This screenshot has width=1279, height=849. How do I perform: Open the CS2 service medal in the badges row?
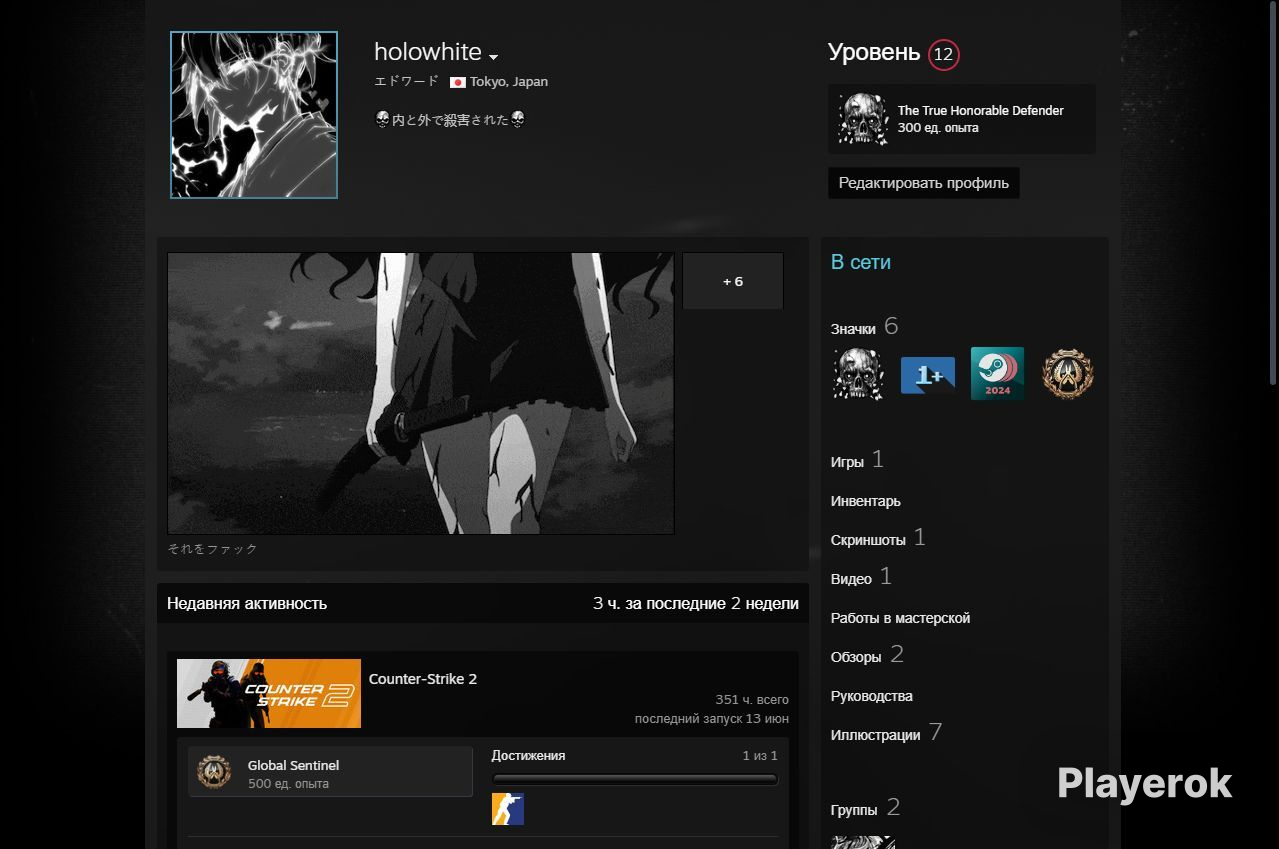(x=1067, y=374)
